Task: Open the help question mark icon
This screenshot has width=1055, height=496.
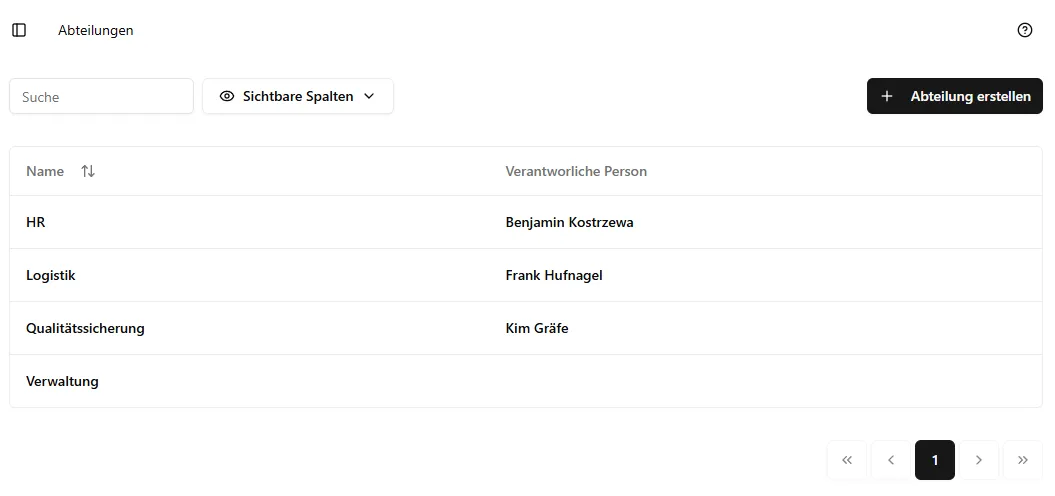Action: pyautogui.click(x=1024, y=30)
